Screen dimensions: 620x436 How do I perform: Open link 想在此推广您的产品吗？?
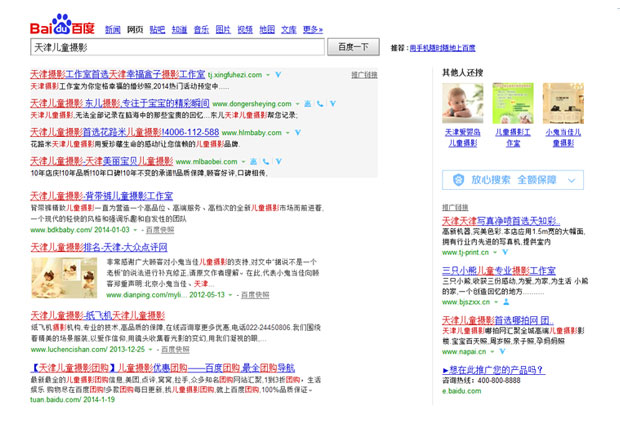(494, 370)
